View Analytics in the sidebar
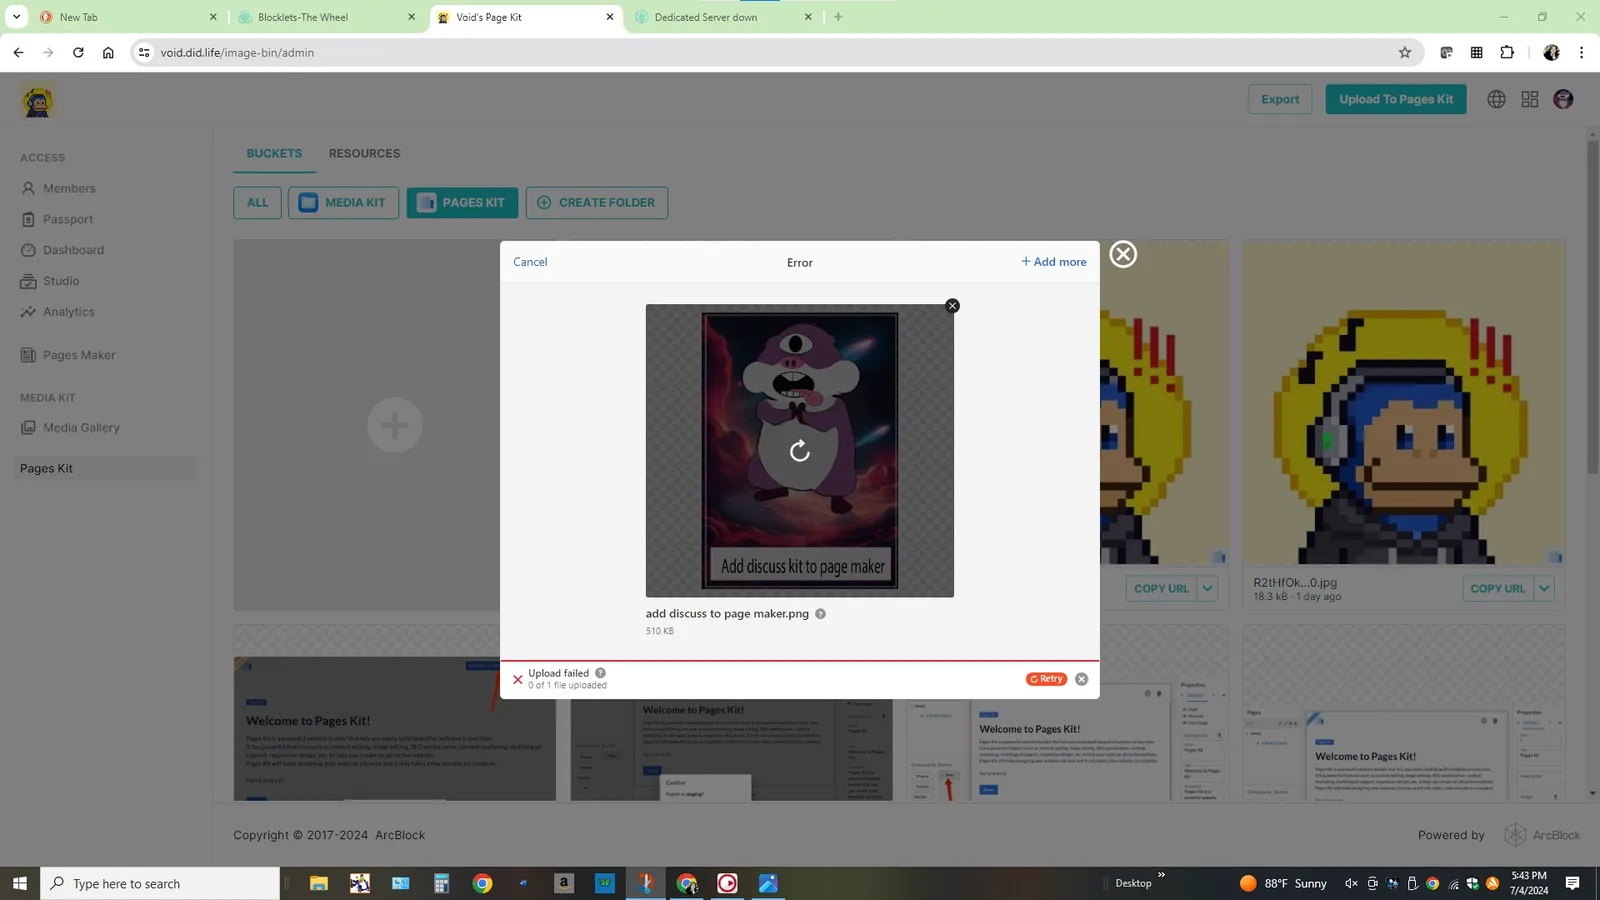The width and height of the screenshot is (1600, 900). coord(69,312)
